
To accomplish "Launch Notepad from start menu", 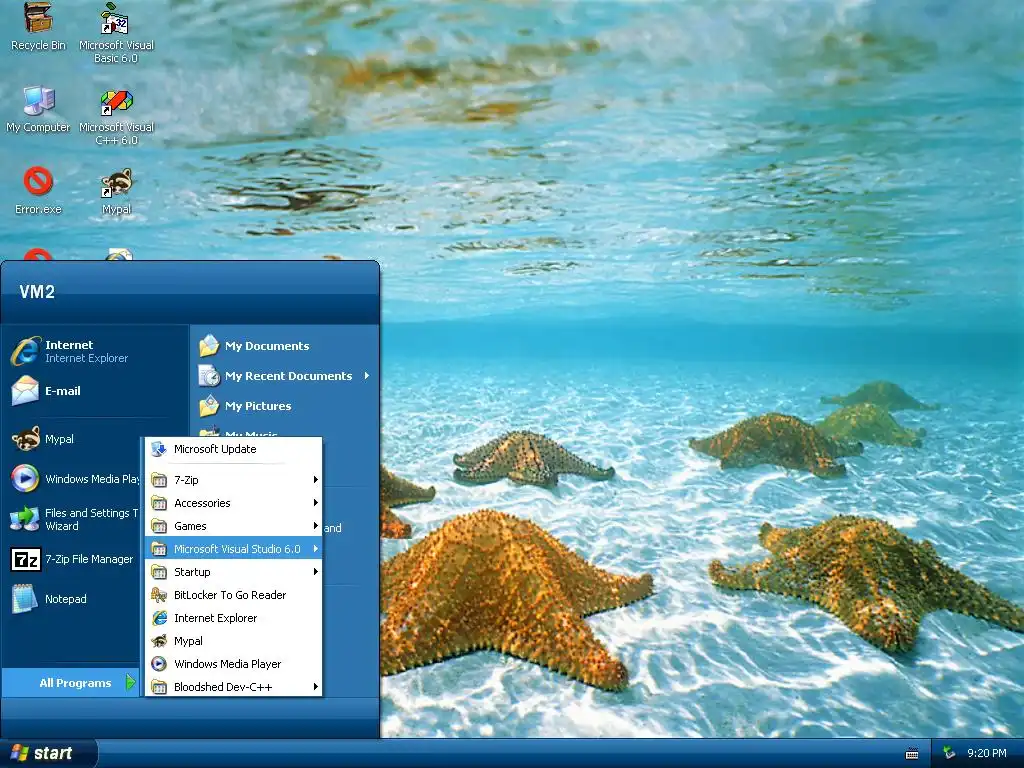I will click(x=50, y=599).
